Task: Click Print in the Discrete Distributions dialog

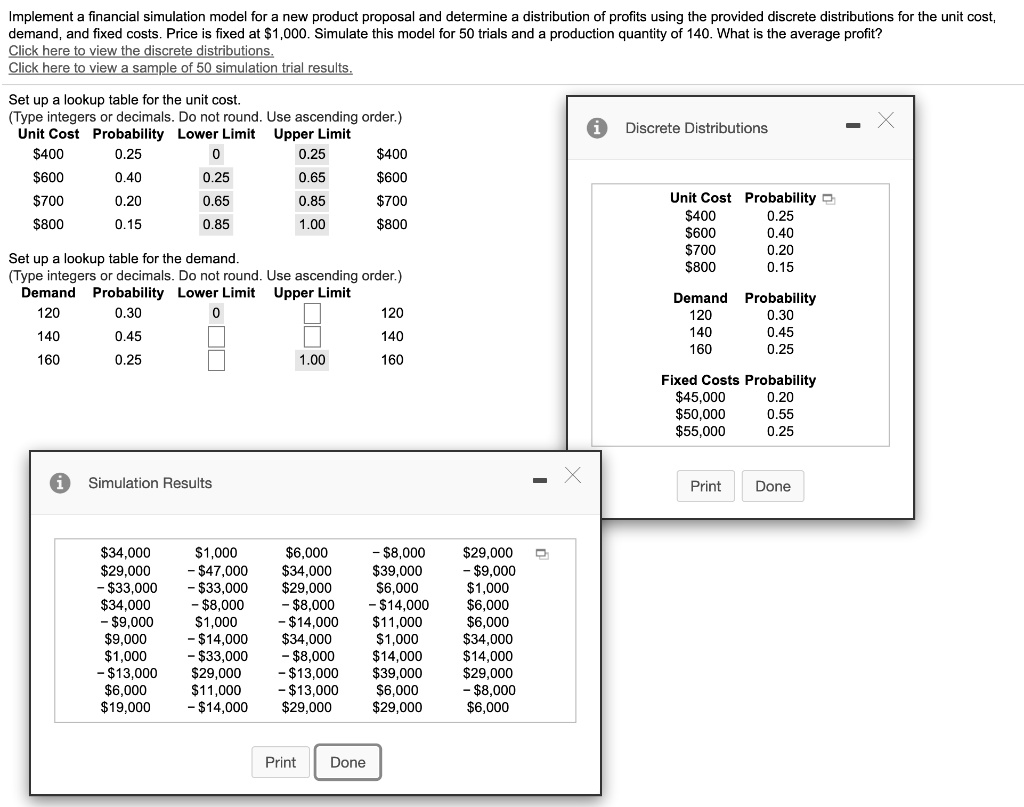Action: pos(705,486)
